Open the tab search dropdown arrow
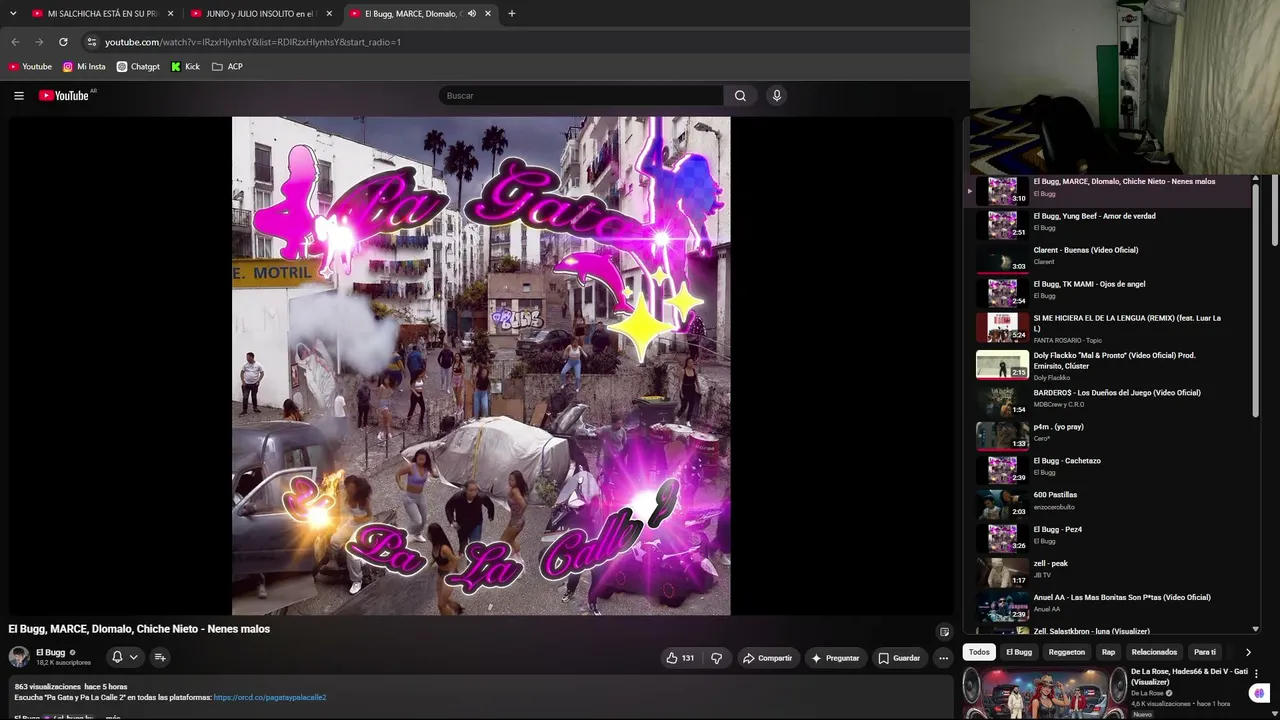This screenshot has height=720, width=1280. point(13,14)
